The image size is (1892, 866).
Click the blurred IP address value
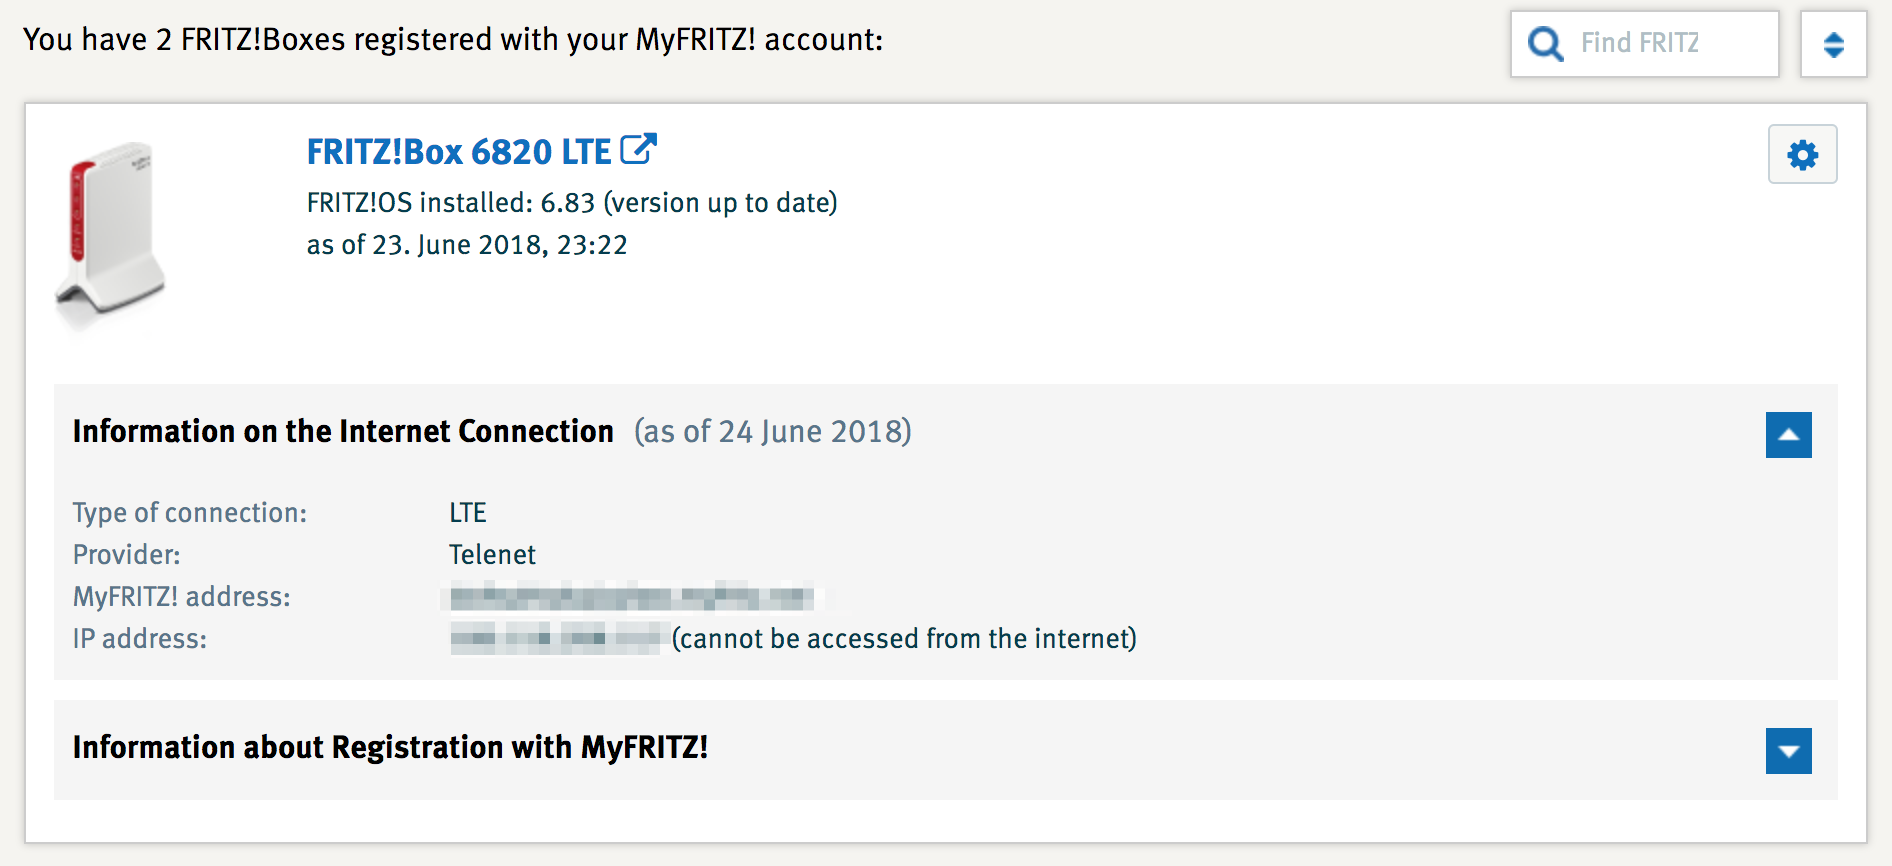556,638
